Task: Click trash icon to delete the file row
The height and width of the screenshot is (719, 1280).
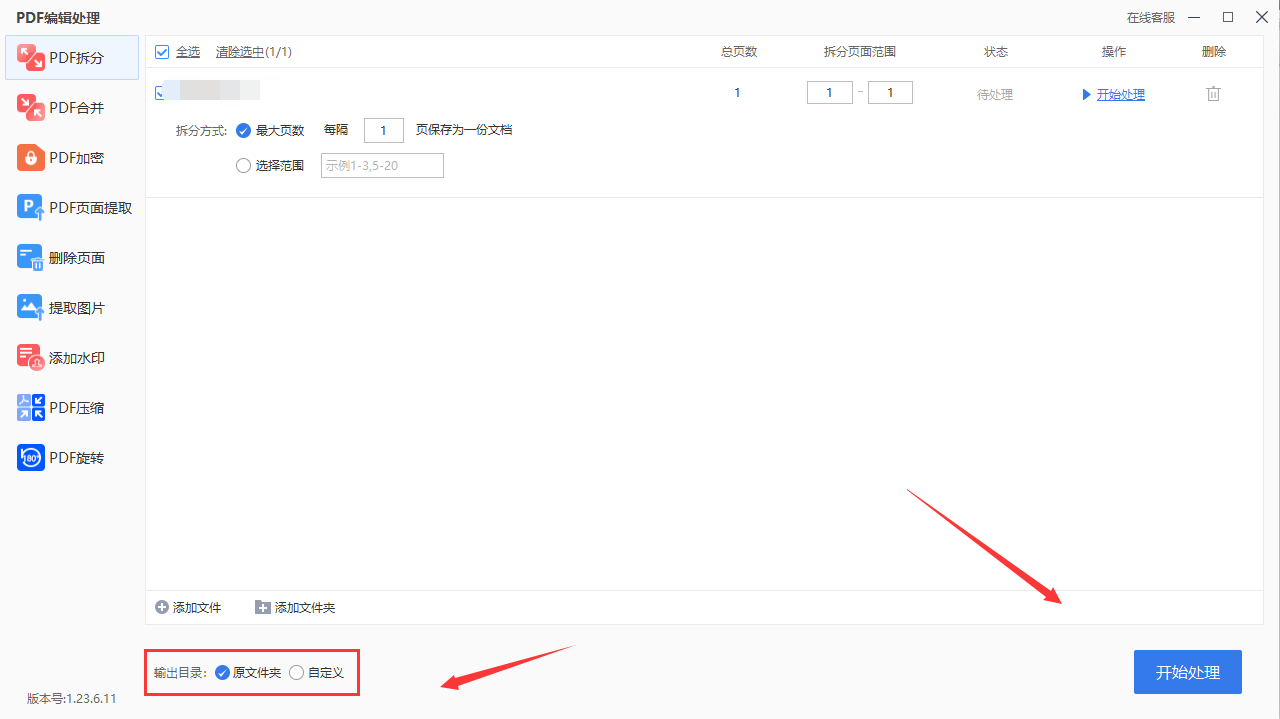Action: pyautogui.click(x=1213, y=93)
